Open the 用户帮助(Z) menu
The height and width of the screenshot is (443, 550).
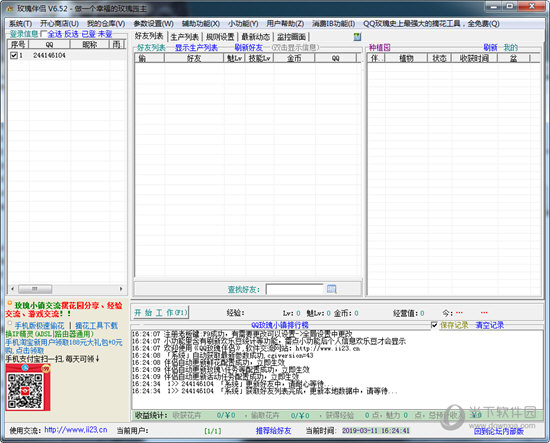pos(285,24)
